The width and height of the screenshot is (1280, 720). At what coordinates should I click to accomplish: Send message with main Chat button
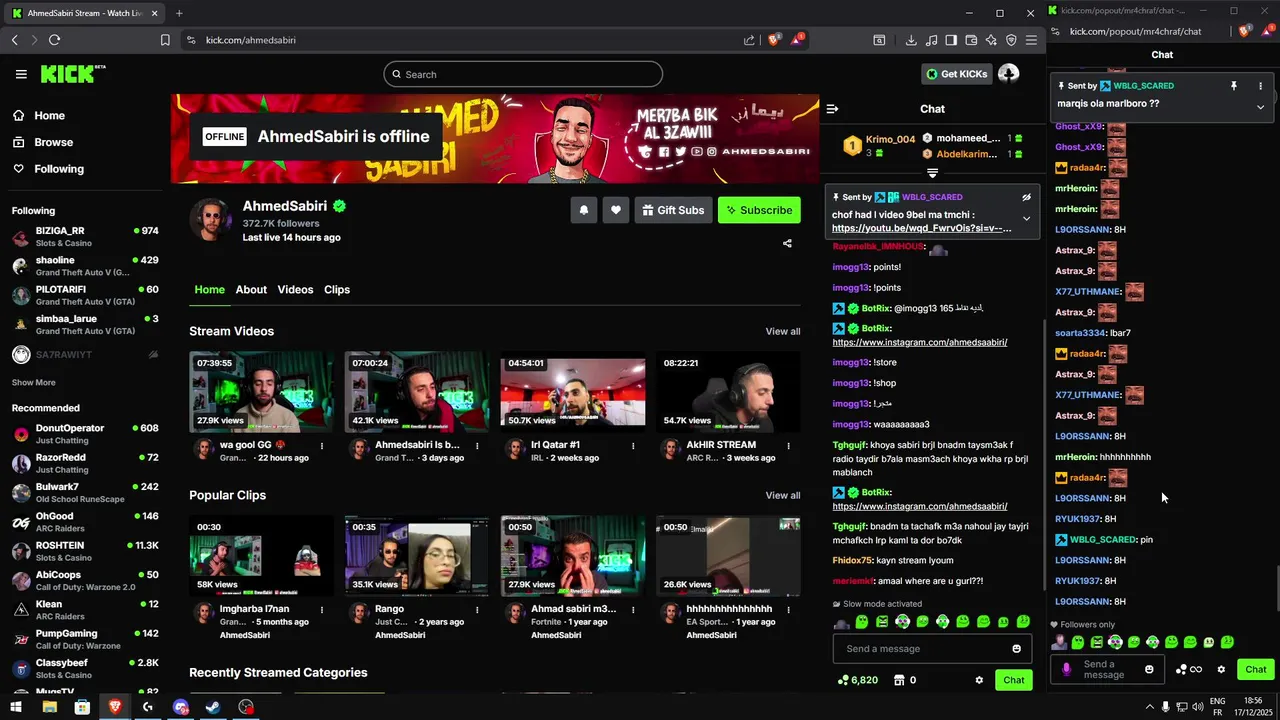coord(1014,680)
